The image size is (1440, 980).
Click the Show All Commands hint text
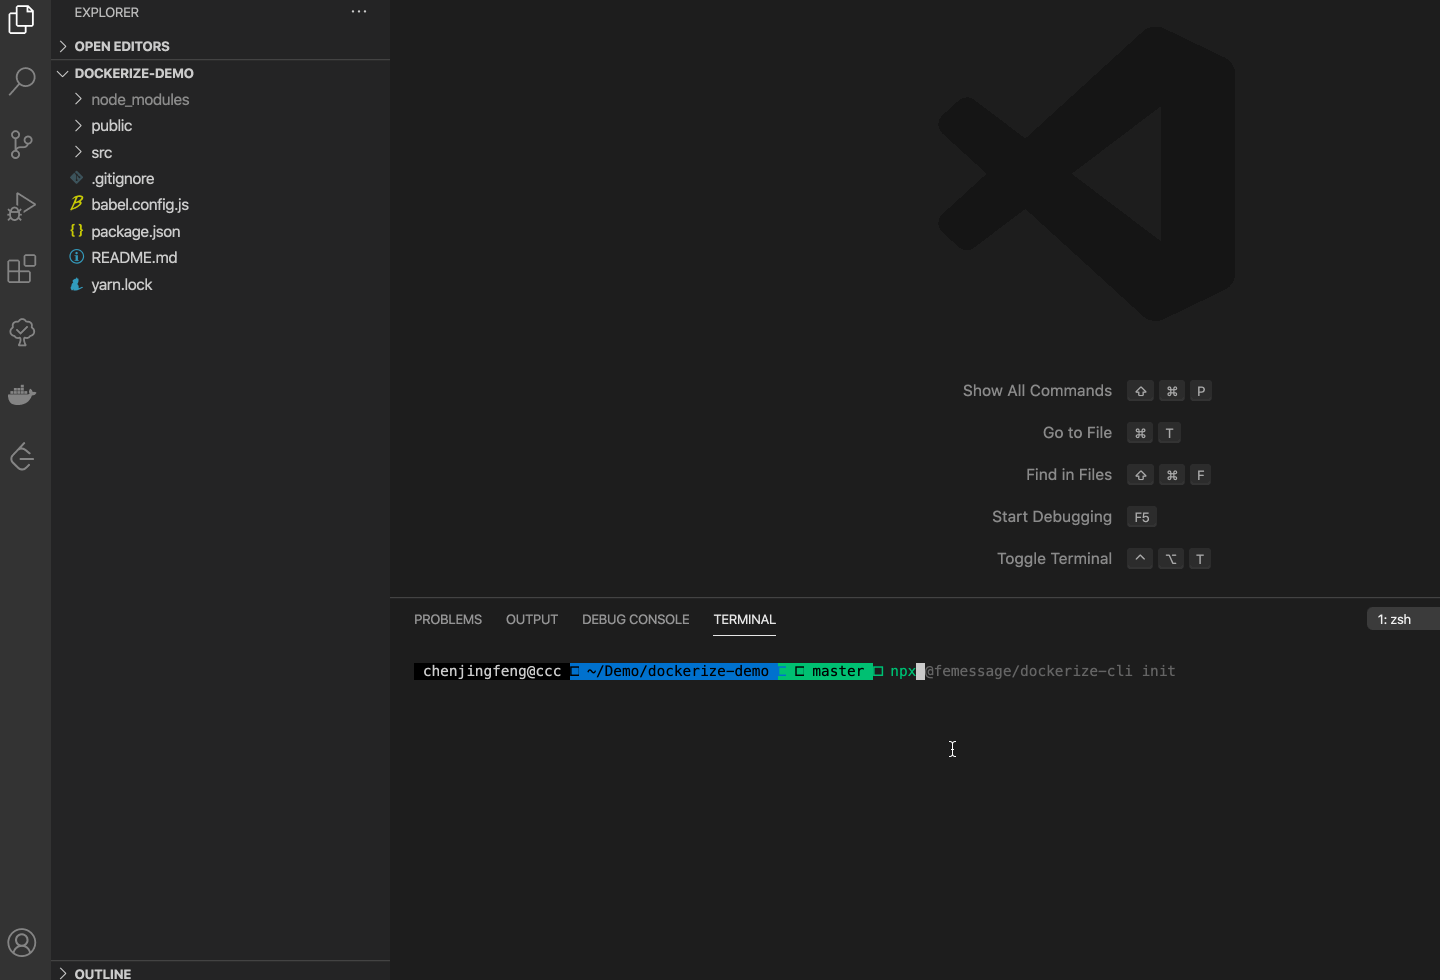point(1037,391)
